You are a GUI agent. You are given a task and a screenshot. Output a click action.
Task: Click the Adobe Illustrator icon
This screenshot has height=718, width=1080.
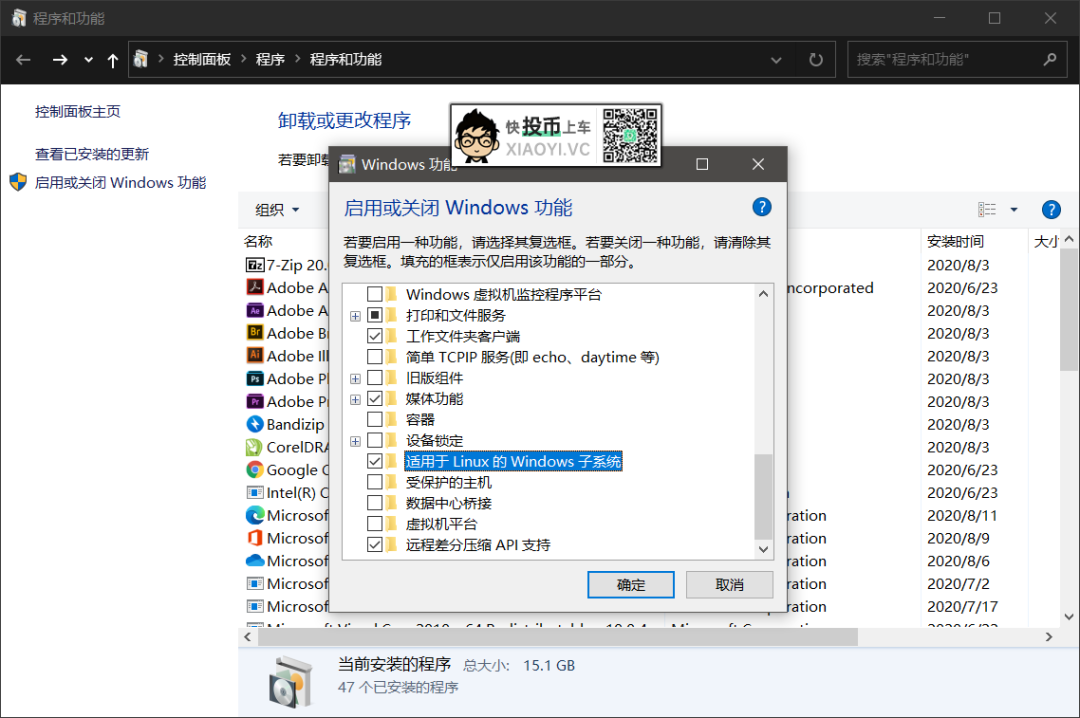click(255, 356)
